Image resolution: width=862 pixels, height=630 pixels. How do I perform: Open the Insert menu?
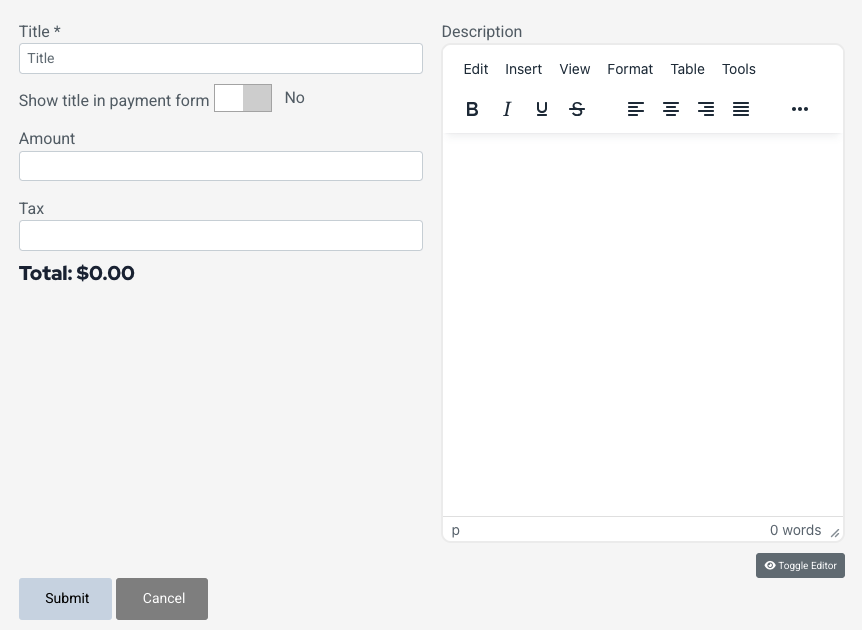(x=523, y=69)
